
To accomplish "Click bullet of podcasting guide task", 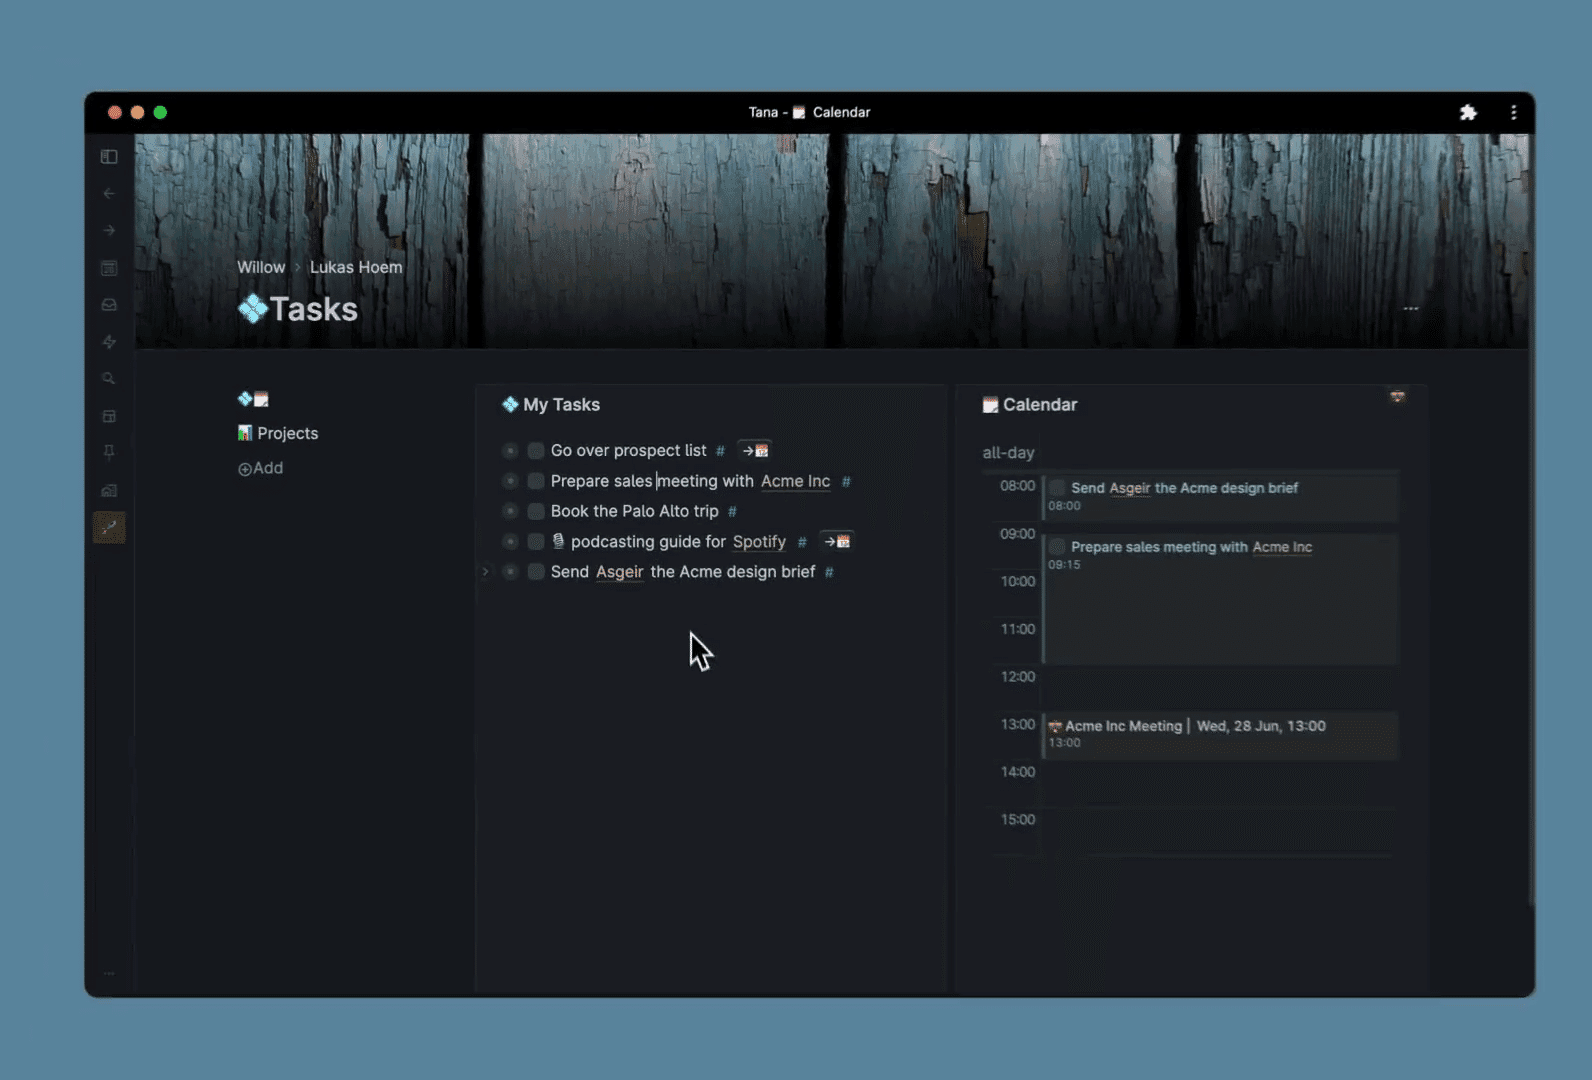I will click(x=510, y=541).
